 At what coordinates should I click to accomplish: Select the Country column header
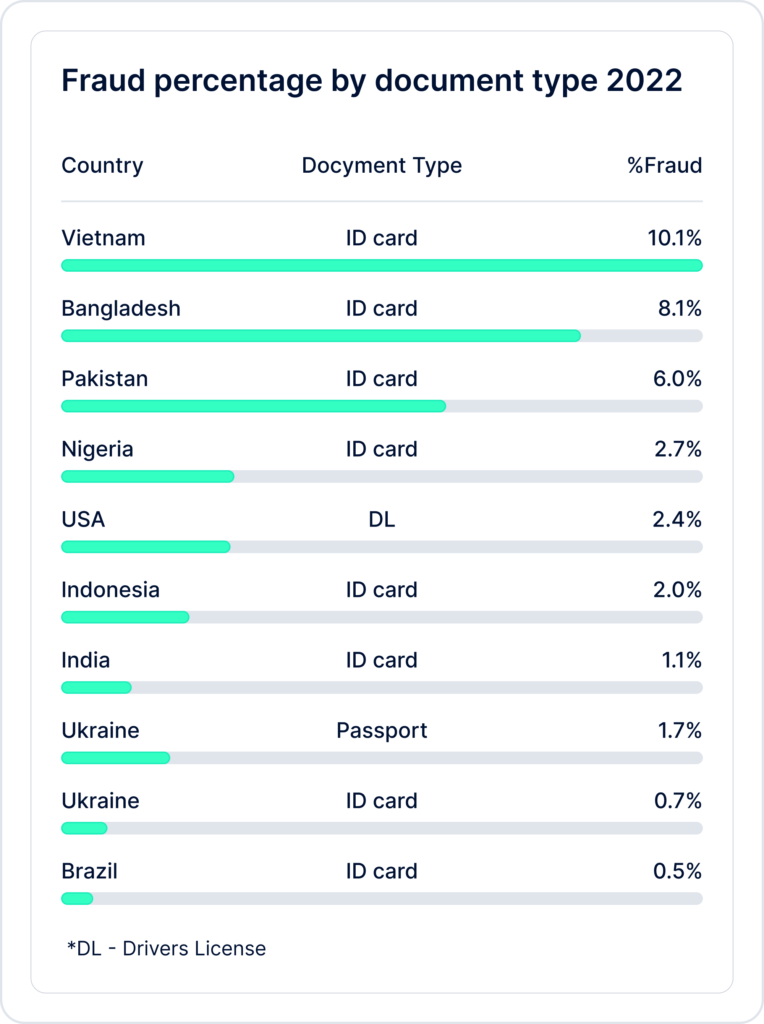point(102,166)
